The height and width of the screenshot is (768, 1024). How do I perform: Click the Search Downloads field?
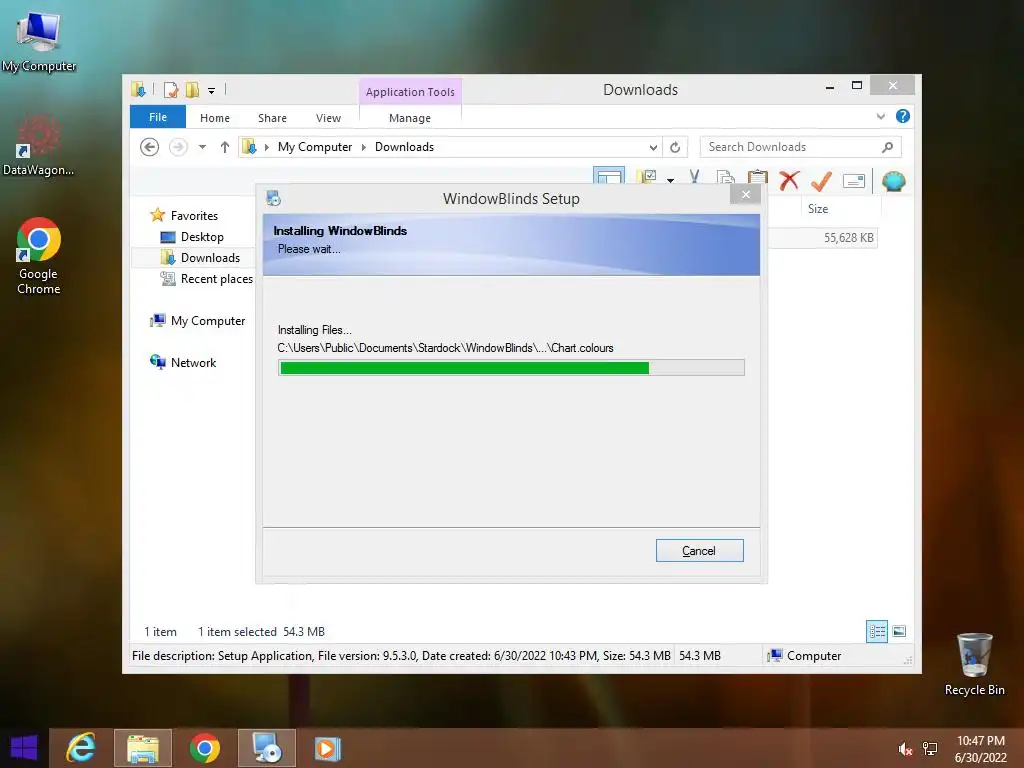click(x=801, y=147)
